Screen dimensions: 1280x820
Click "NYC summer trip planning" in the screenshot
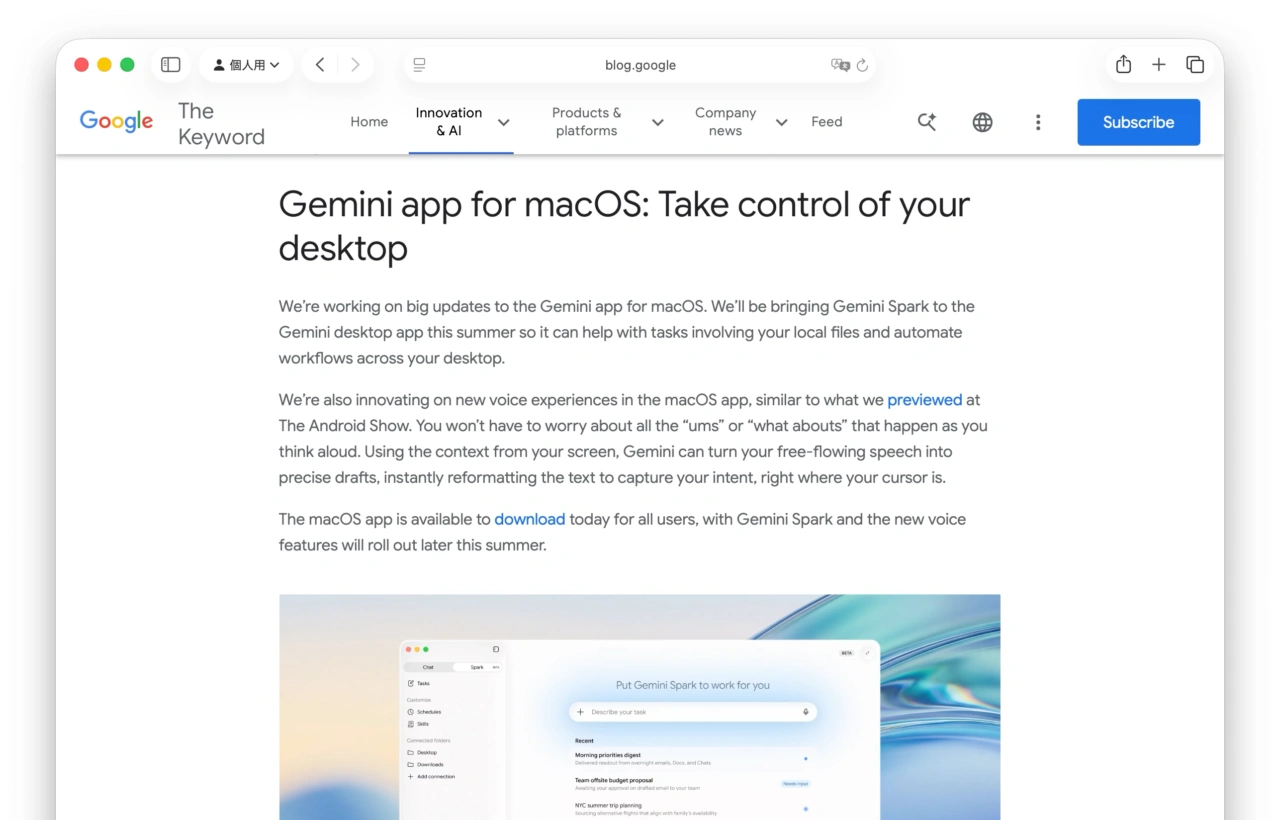click(x=608, y=805)
